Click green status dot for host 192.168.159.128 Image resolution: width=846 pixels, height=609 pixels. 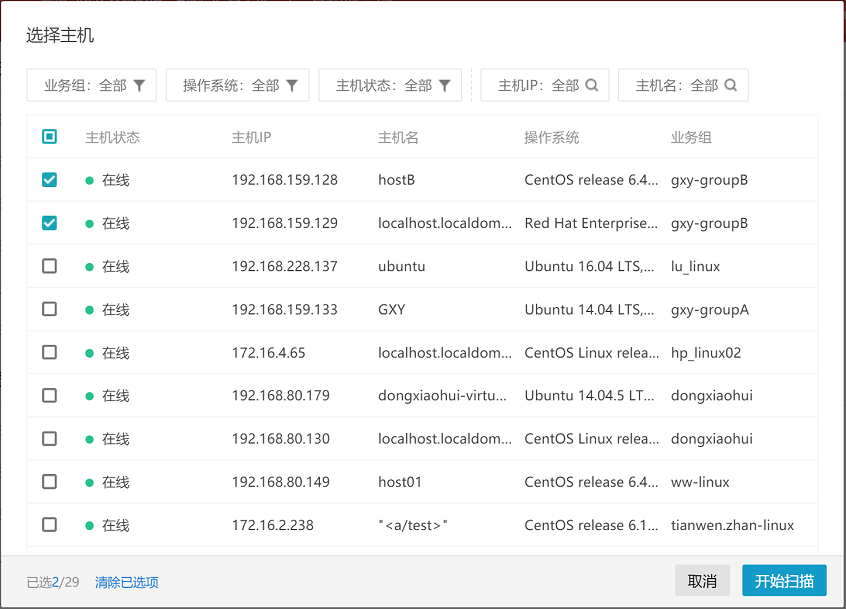tap(90, 181)
